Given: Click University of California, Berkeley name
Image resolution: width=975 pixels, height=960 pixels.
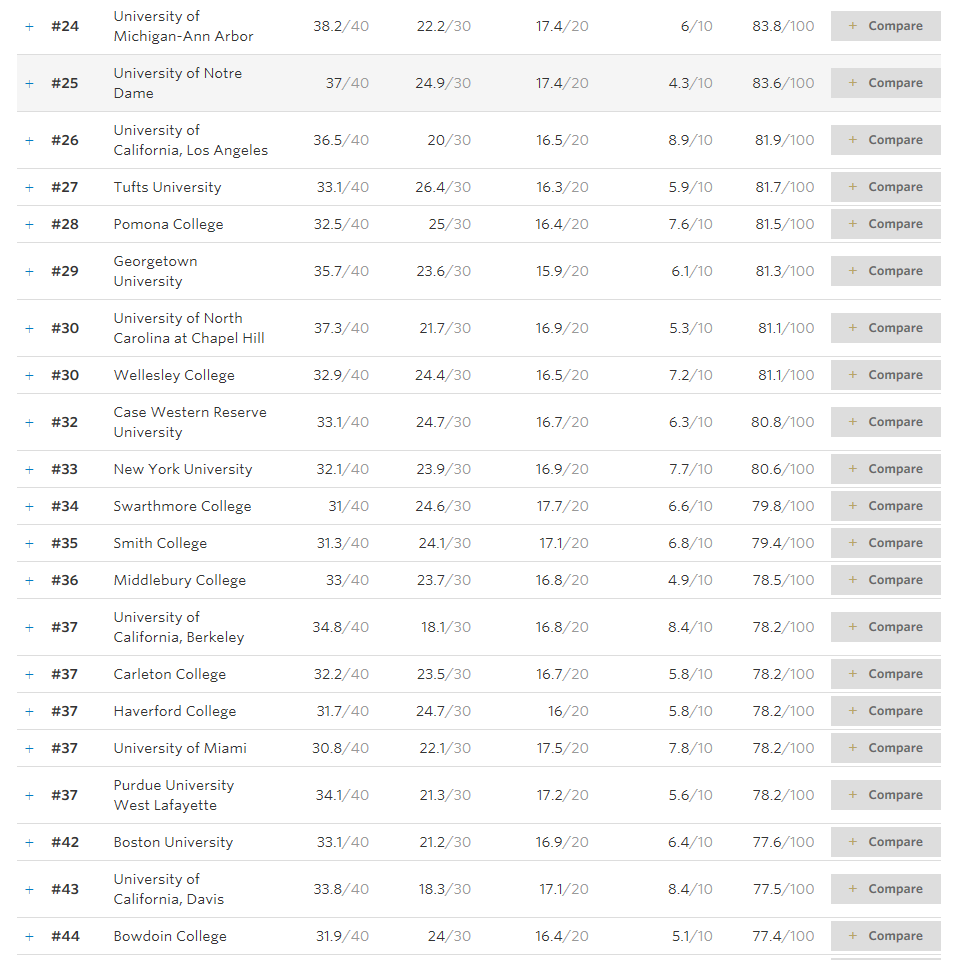Looking at the screenshot, I should 178,627.
